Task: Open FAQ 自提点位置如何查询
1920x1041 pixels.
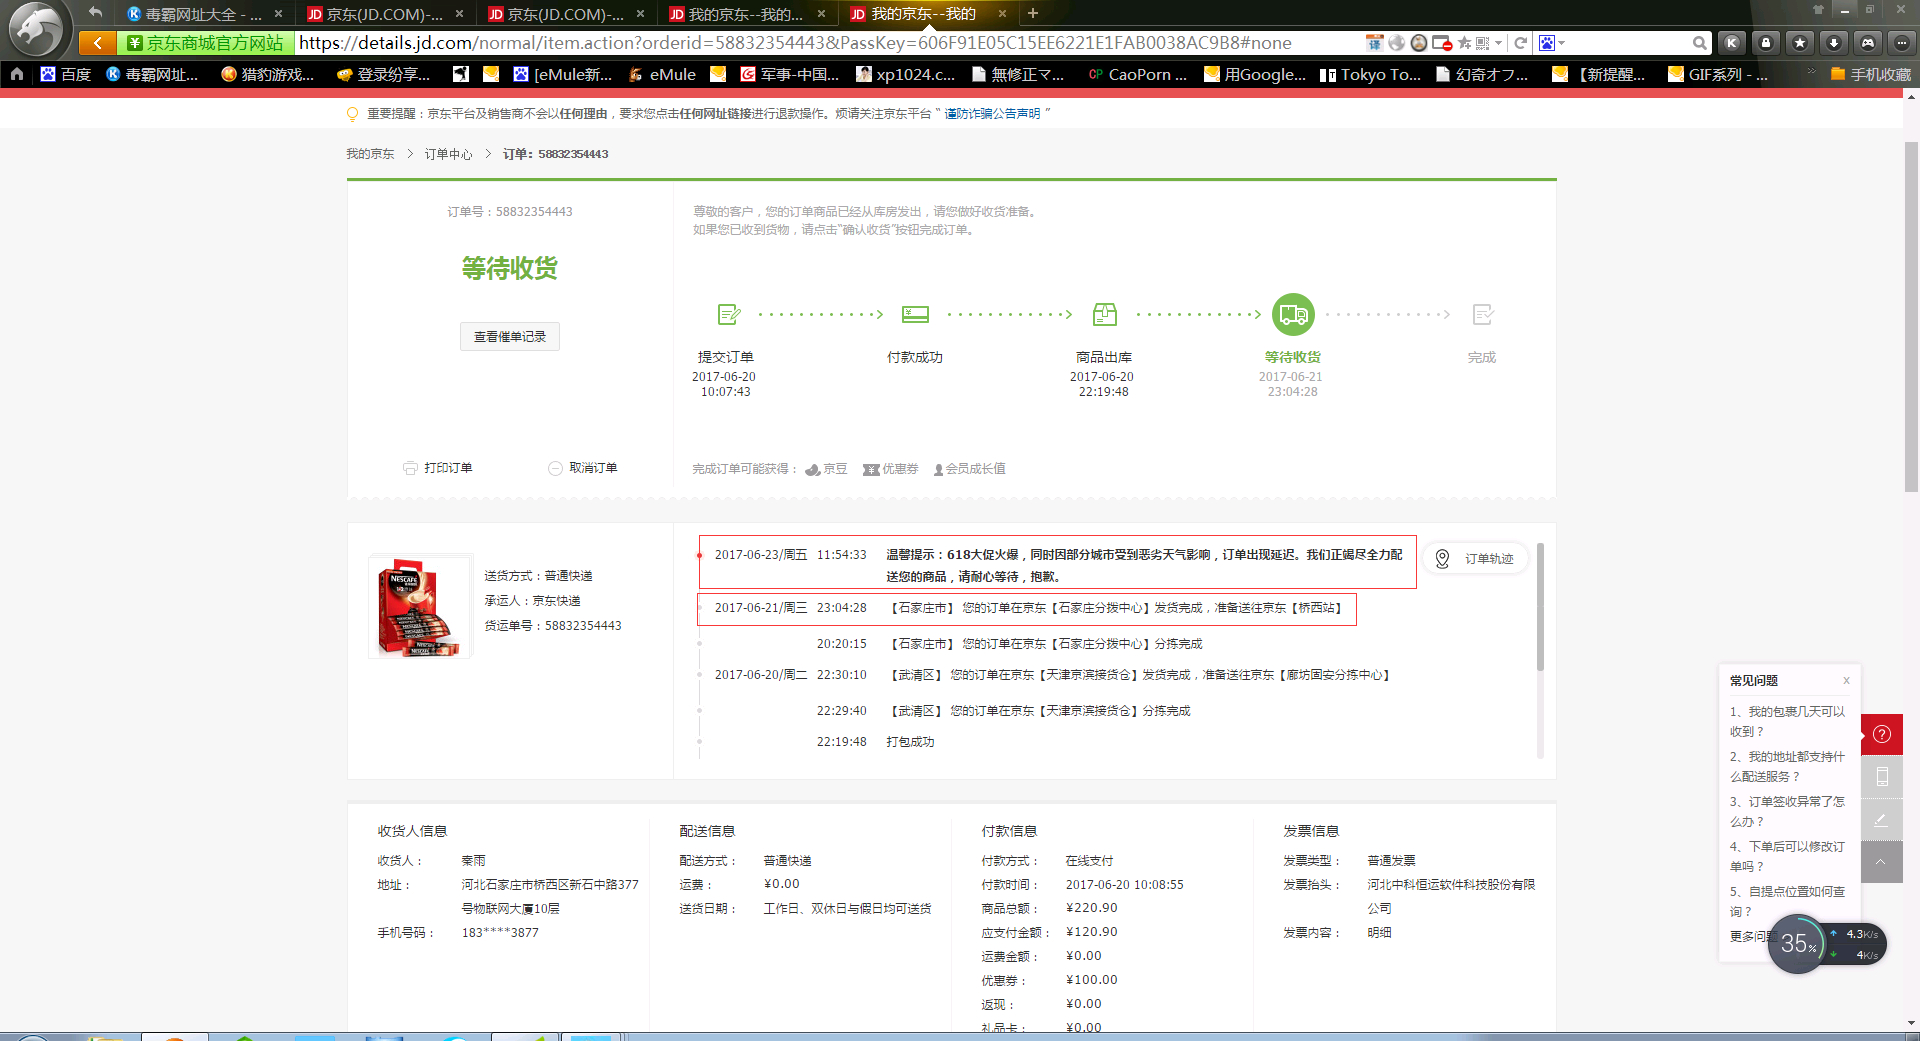Action: tap(1788, 901)
